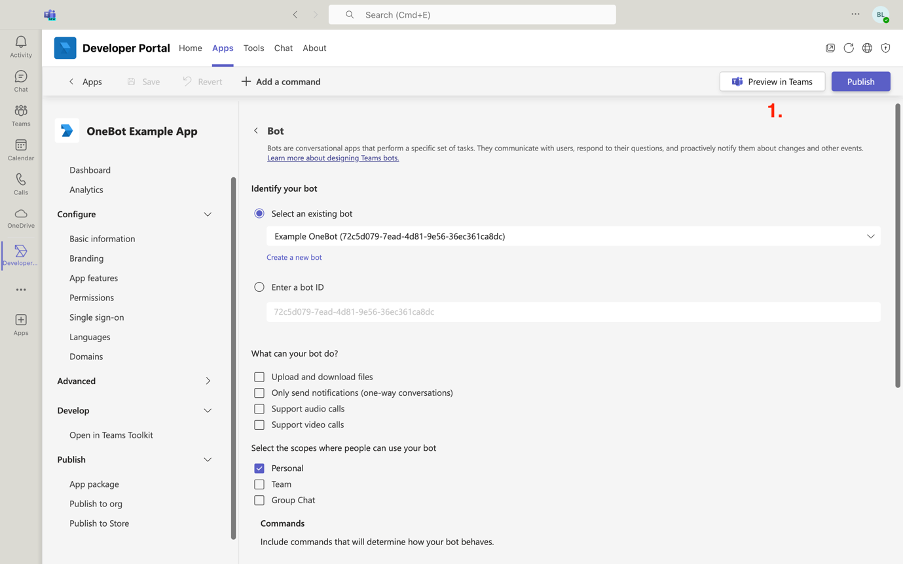Click the pop-out icon in portal header
Image resolution: width=904 pixels, height=564 pixels.
click(830, 48)
